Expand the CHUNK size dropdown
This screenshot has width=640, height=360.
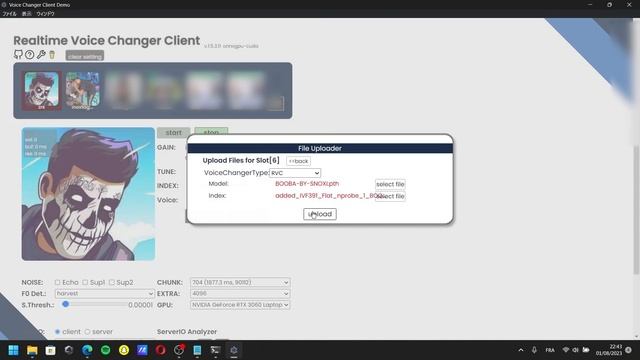pyautogui.click(x=240, y=282)
